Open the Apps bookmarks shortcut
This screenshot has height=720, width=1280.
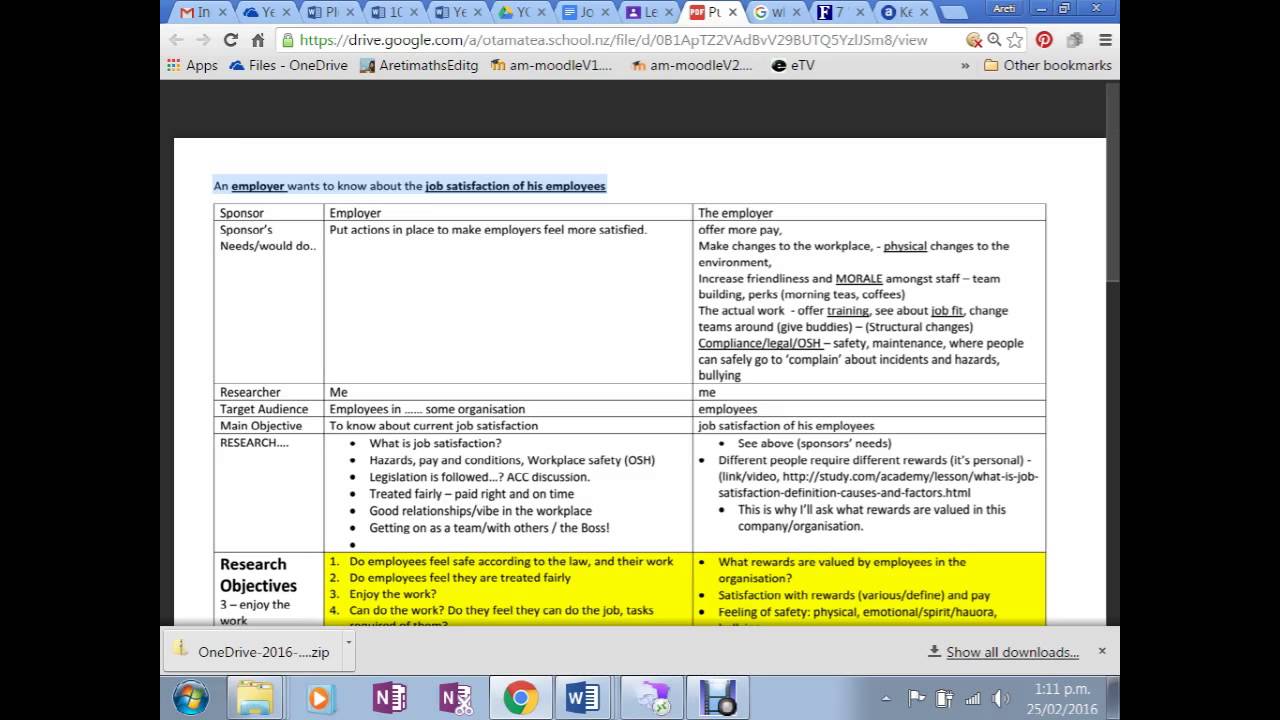(192, 65)
